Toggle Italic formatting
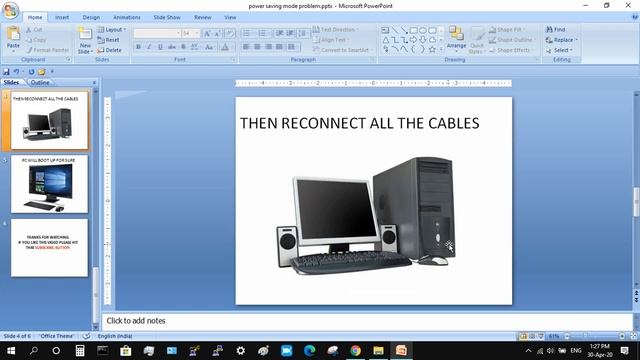Screen dimensions: 640x360 (149, 47)
